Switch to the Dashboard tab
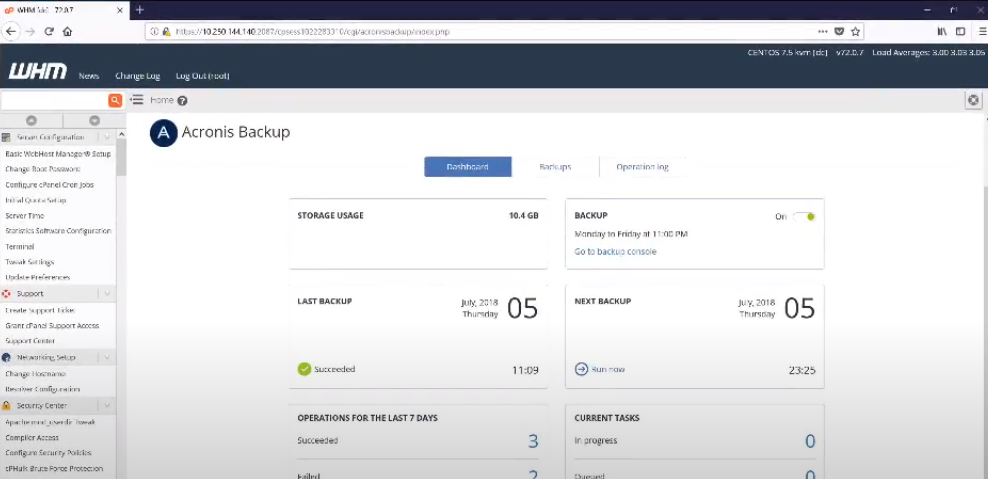This screenshot has height=479, width=988. point(468,167)
